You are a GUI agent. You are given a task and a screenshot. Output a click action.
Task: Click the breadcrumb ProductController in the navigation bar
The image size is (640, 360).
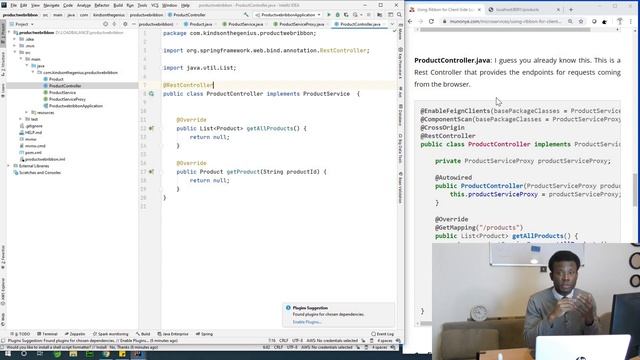[187, 15]
